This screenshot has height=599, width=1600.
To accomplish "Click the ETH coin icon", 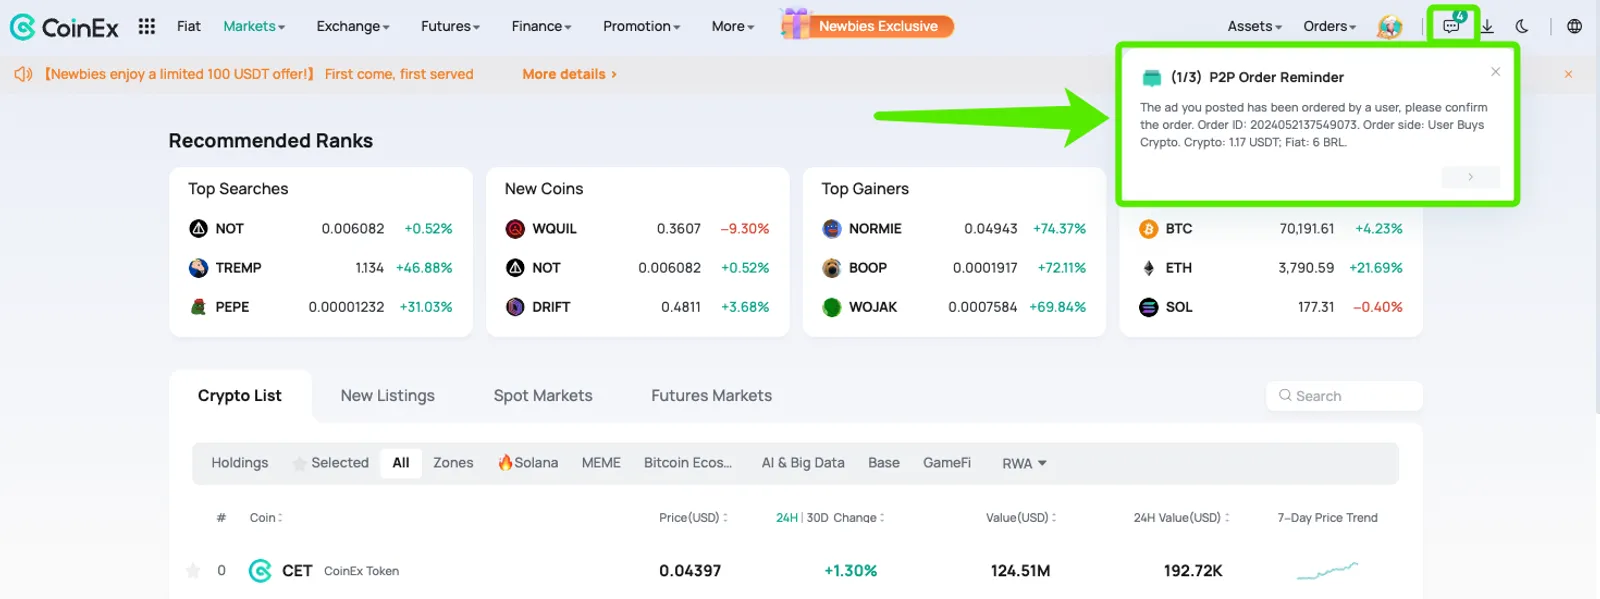I will click(x=1148, y=268).
